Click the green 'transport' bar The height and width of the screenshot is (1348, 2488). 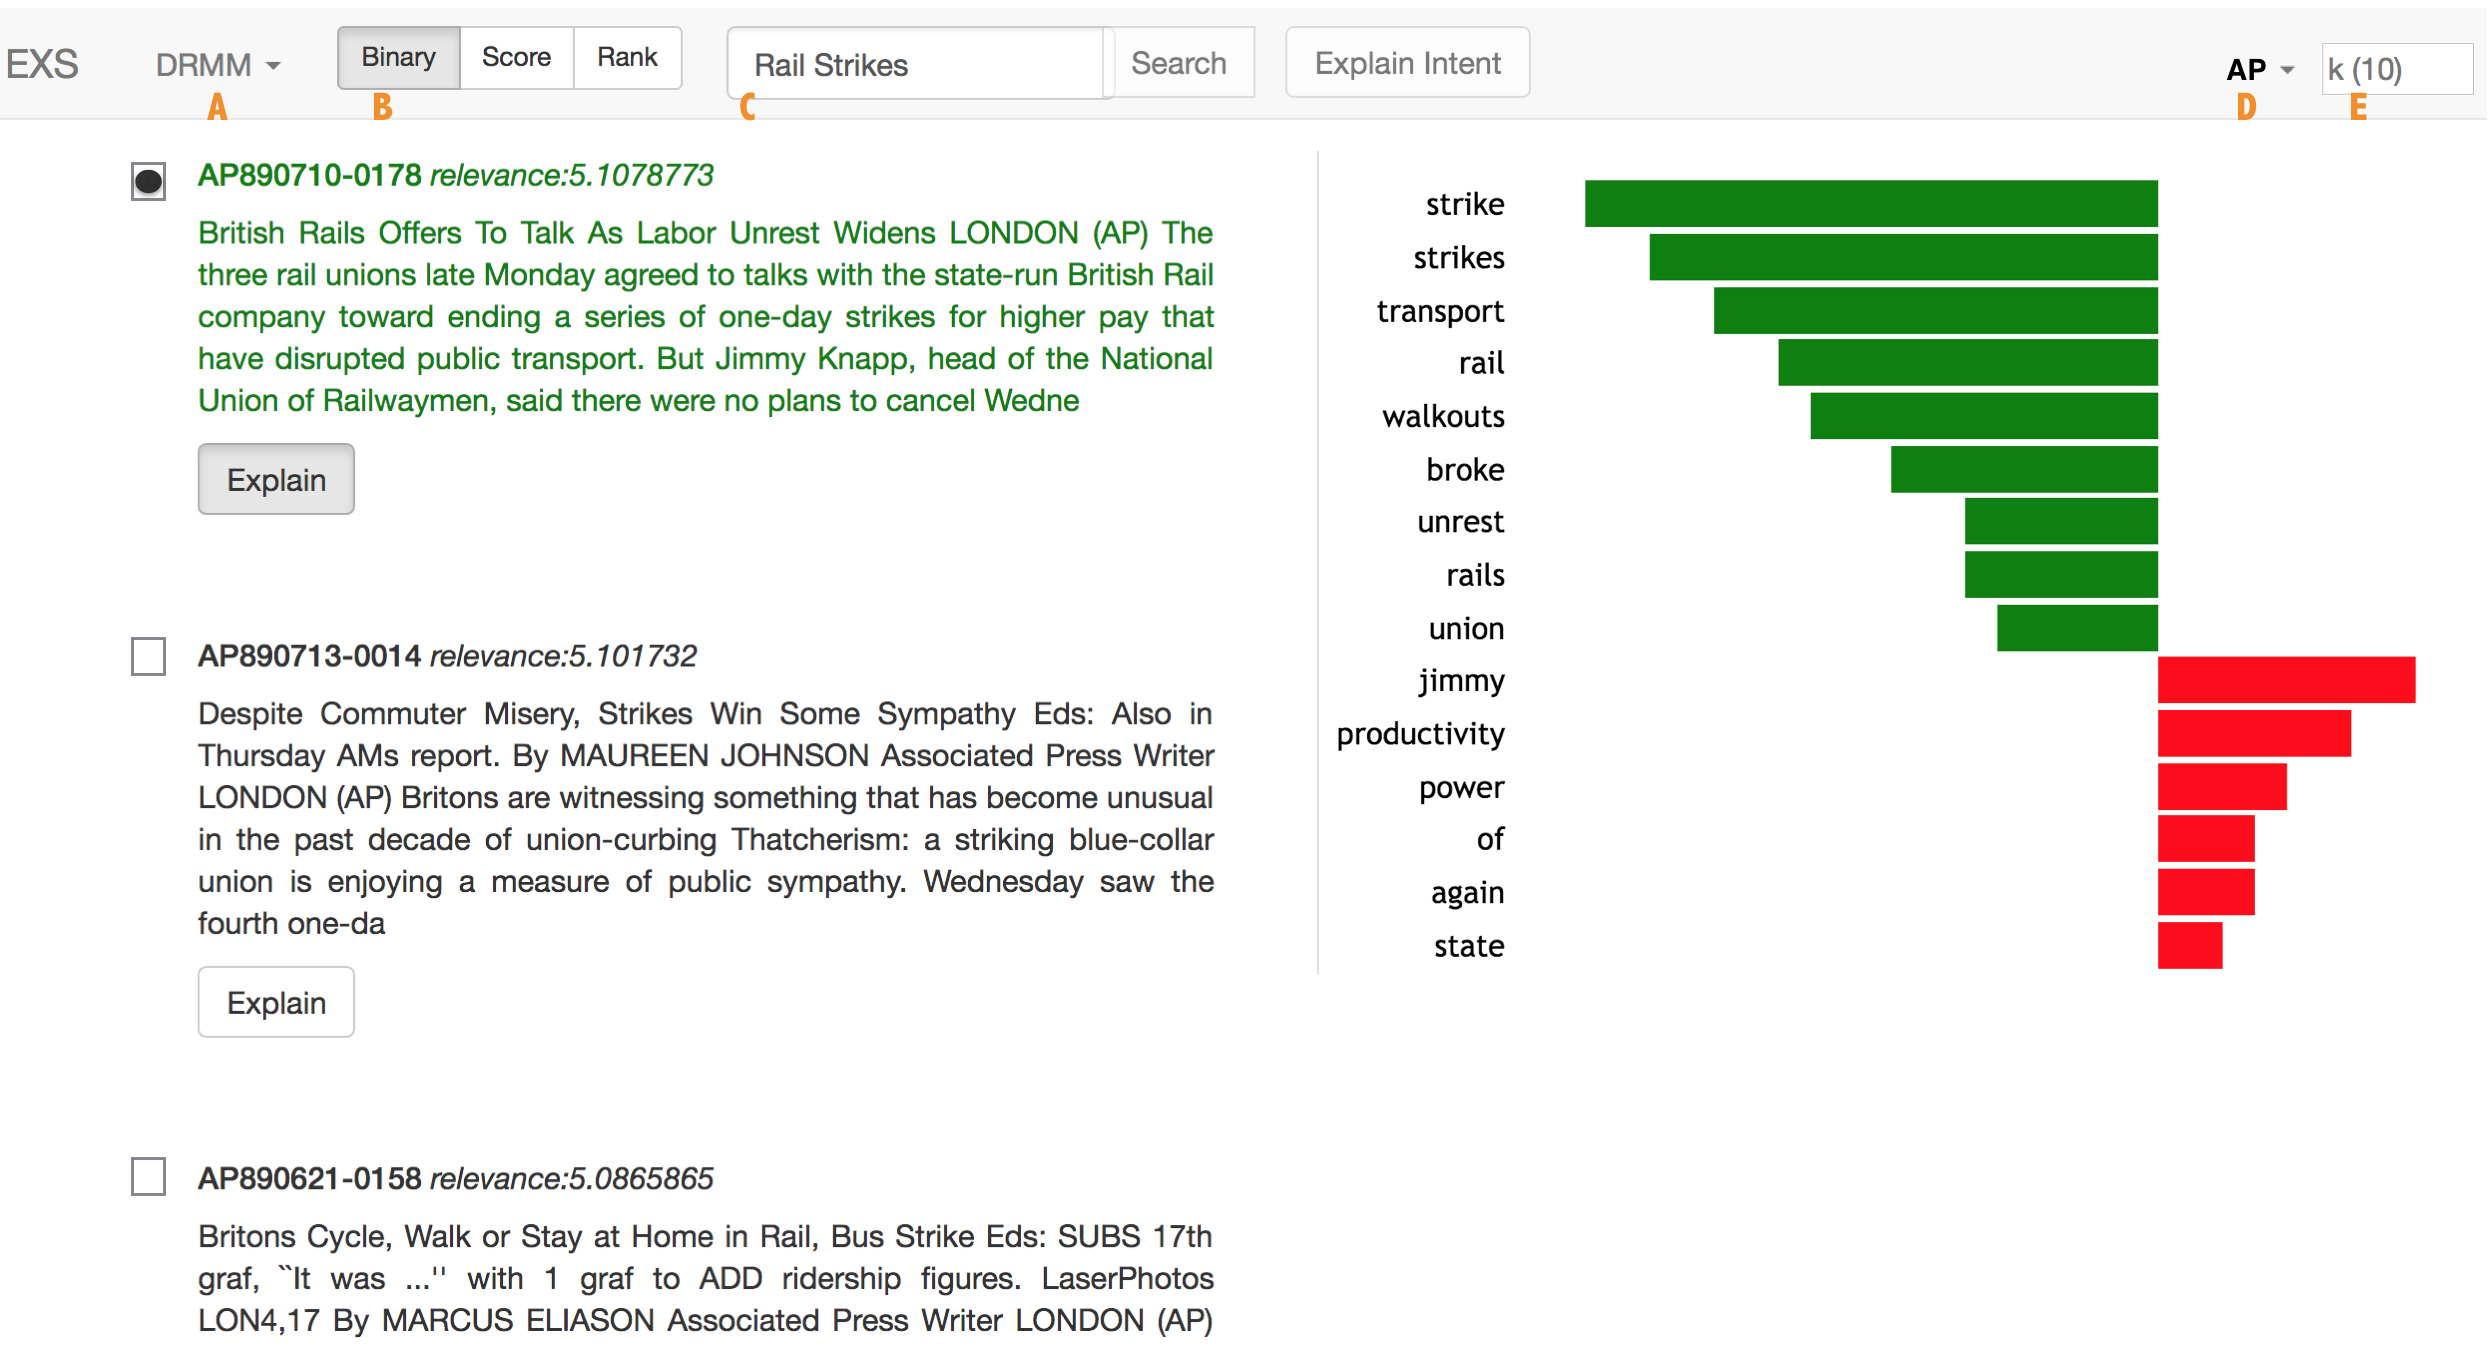[1935, 311]
